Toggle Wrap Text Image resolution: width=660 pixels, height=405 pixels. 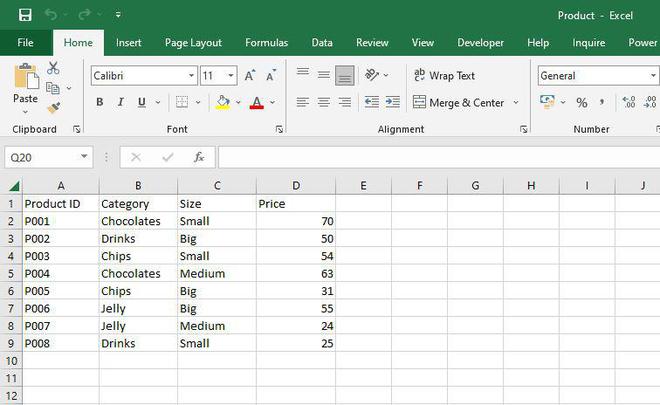point(444,76)
